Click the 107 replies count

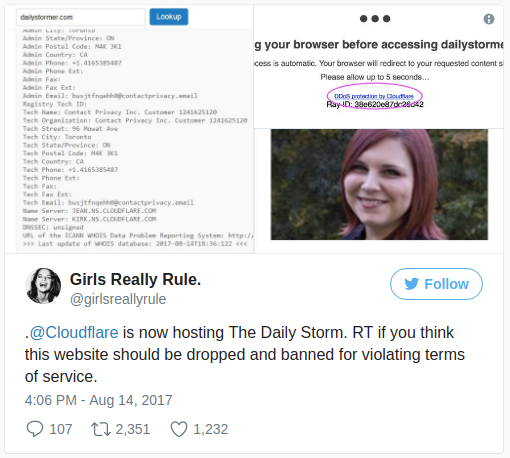point(61,429)
